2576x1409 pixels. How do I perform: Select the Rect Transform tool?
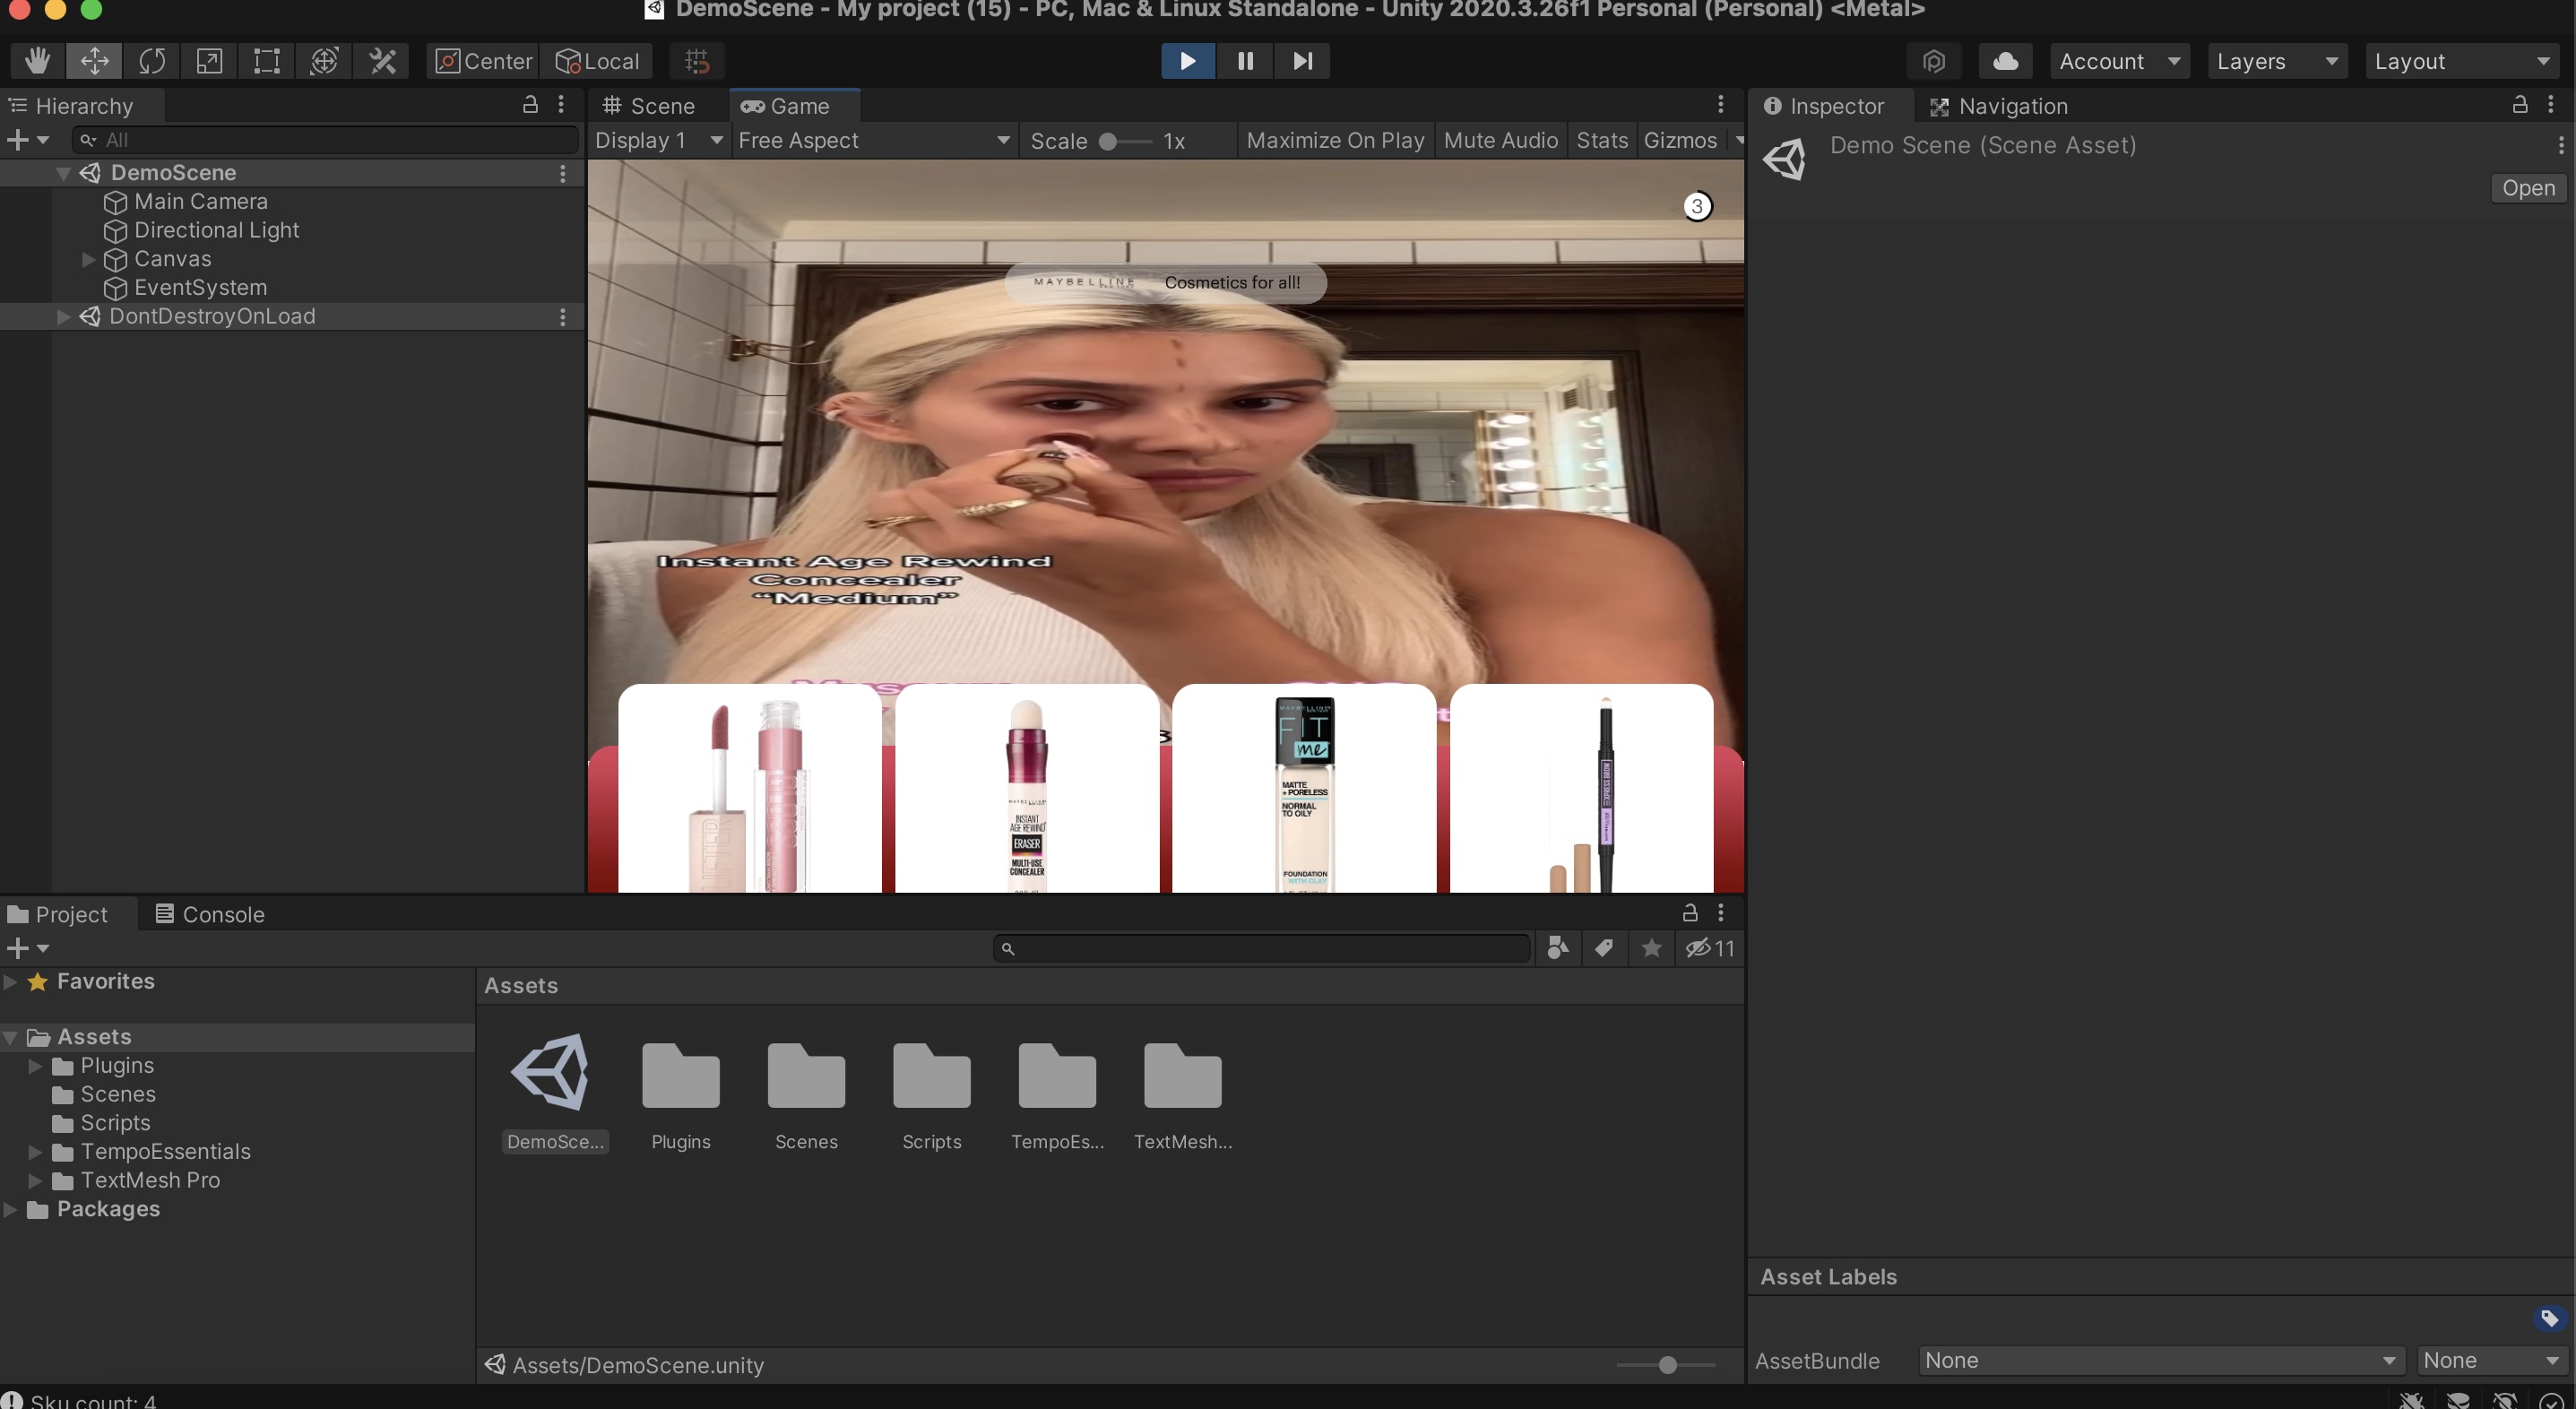pos(266,61)
